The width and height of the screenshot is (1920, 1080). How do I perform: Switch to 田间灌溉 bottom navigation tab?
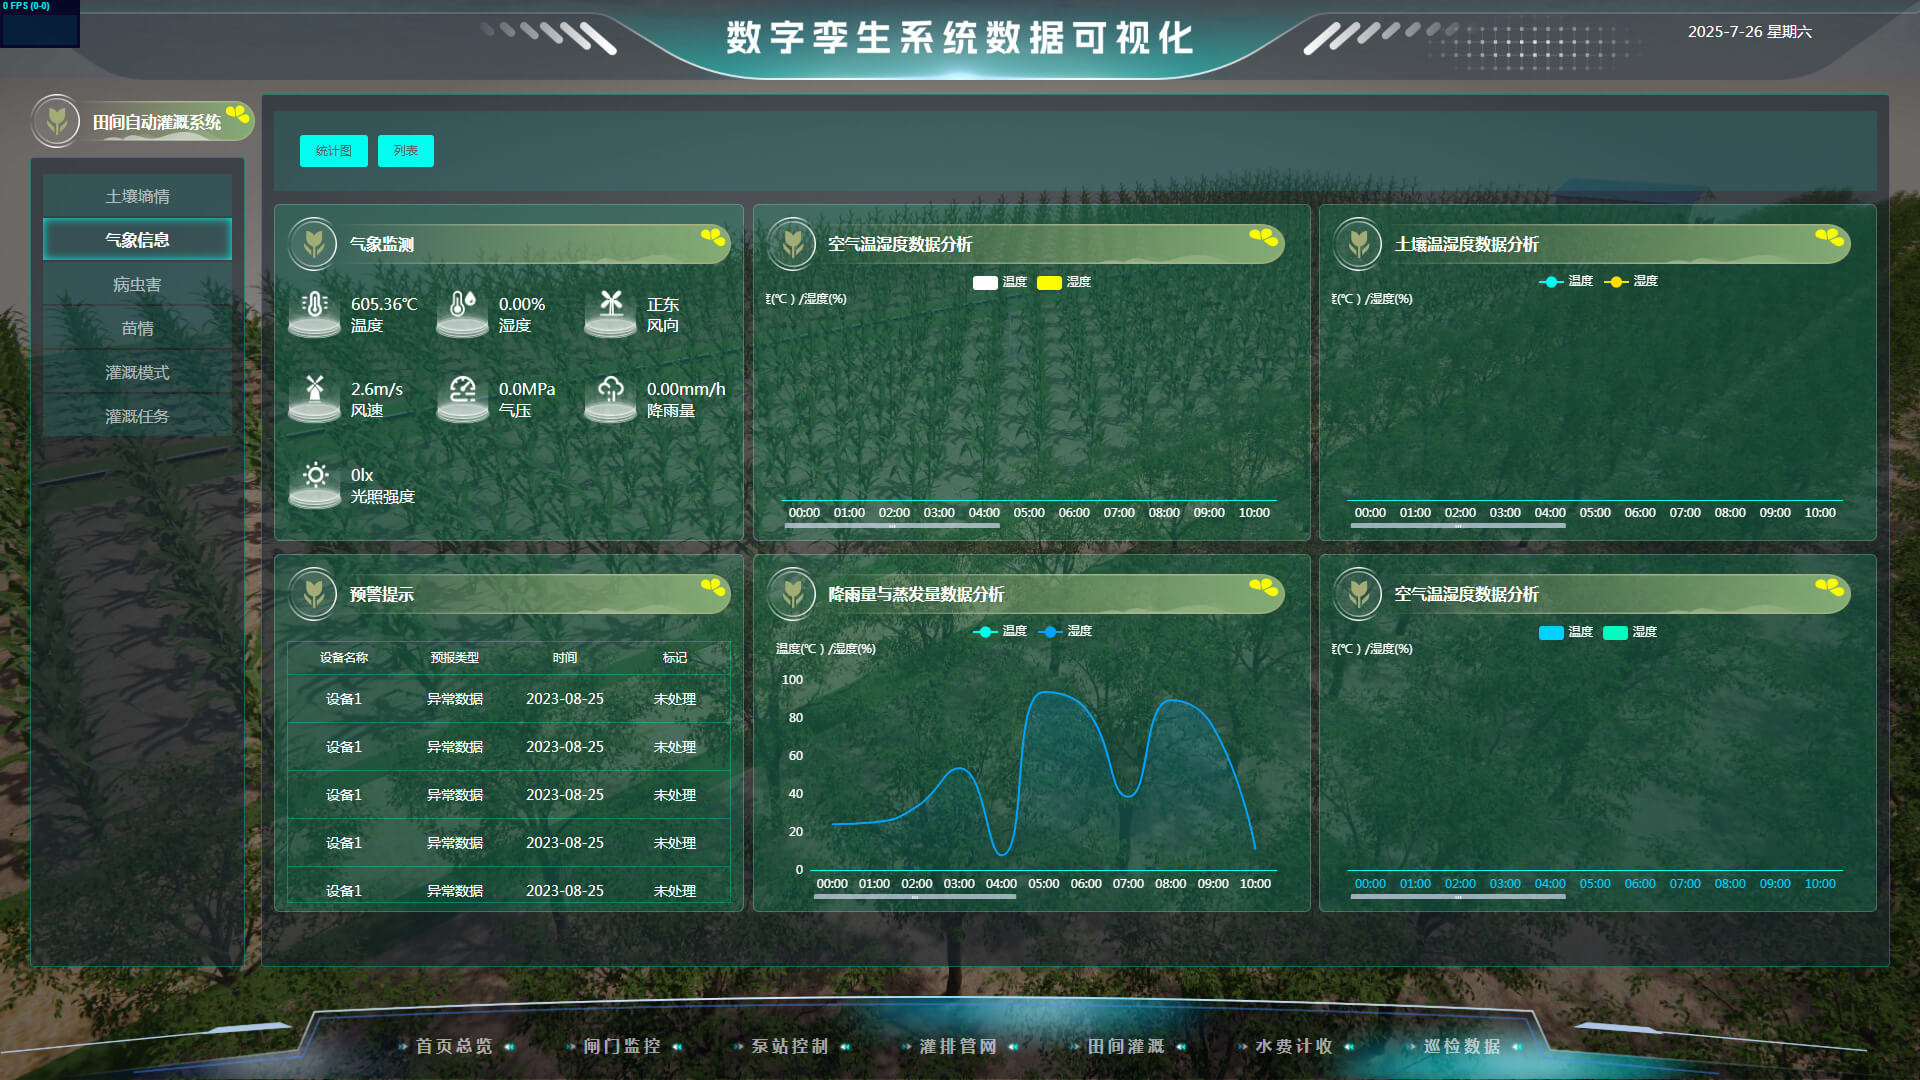point(1126,1046)
